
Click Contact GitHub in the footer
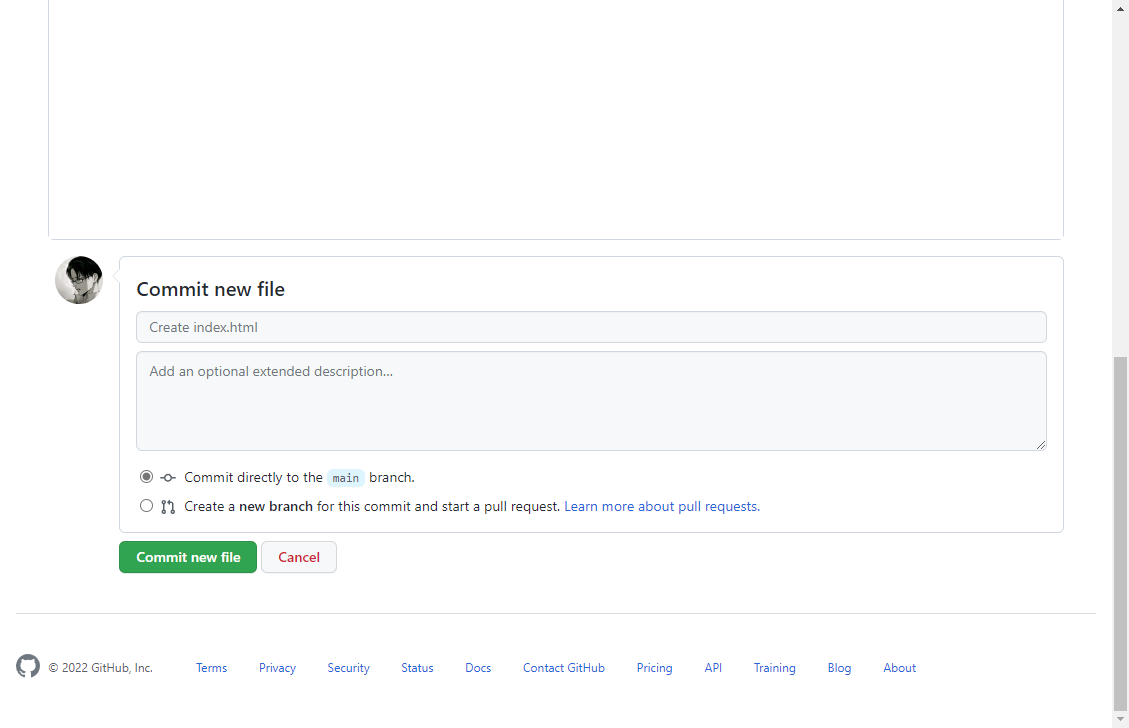point(564,668)
